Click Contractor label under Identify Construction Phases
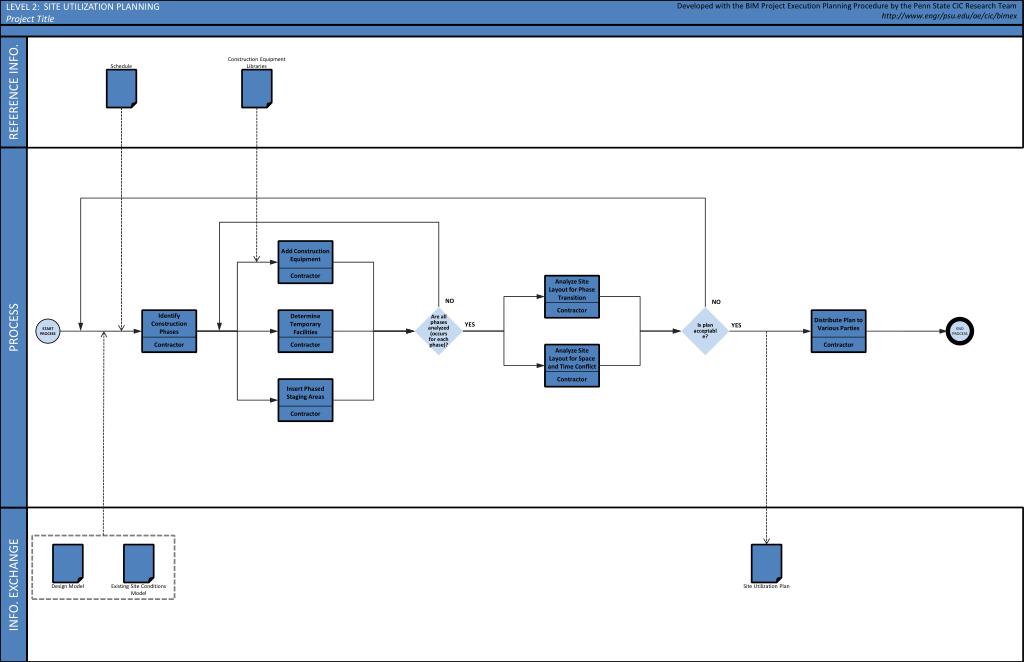The image size is (1024, 662). click(x=169, y=345)
